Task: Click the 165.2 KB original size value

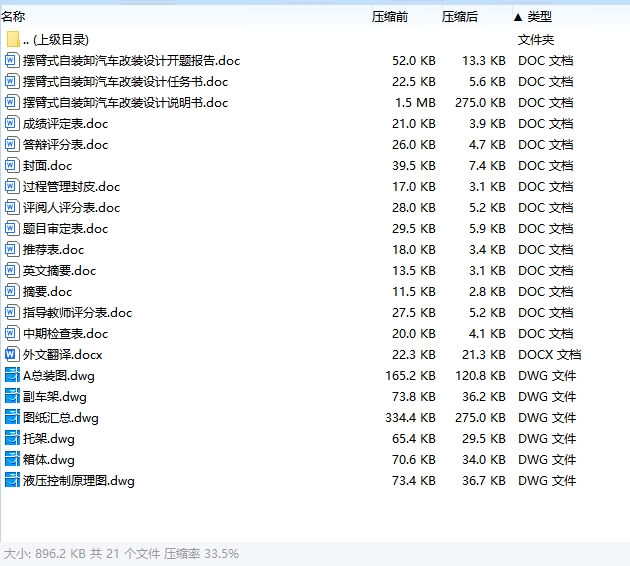Action: click(410, 376)
